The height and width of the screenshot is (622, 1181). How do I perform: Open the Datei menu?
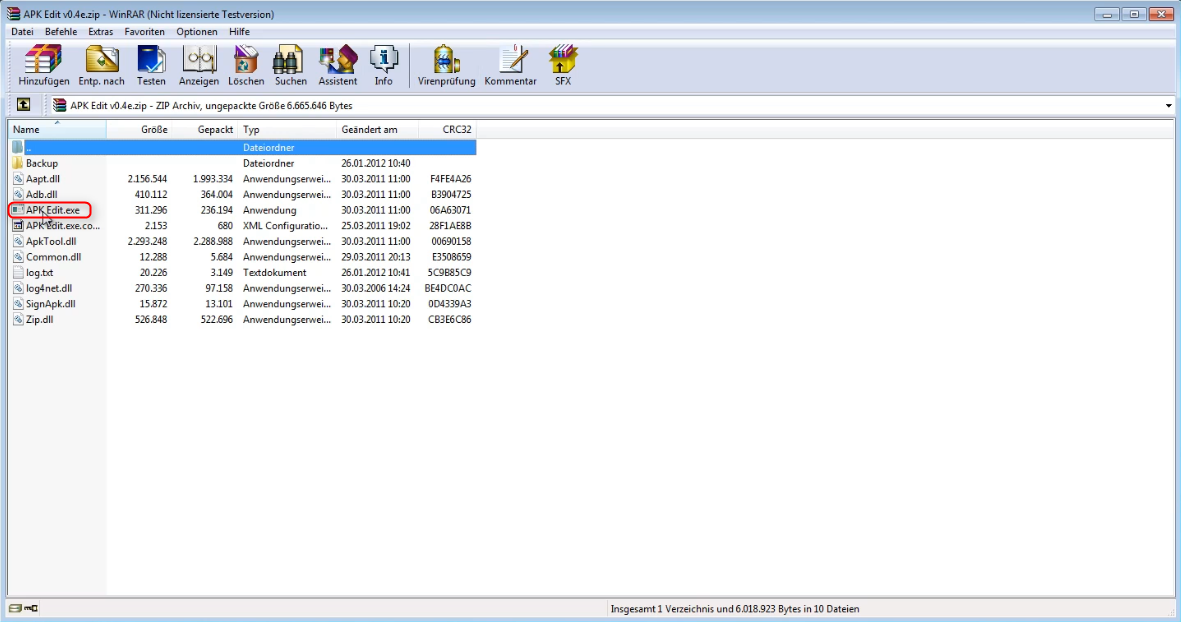point(22,32)
